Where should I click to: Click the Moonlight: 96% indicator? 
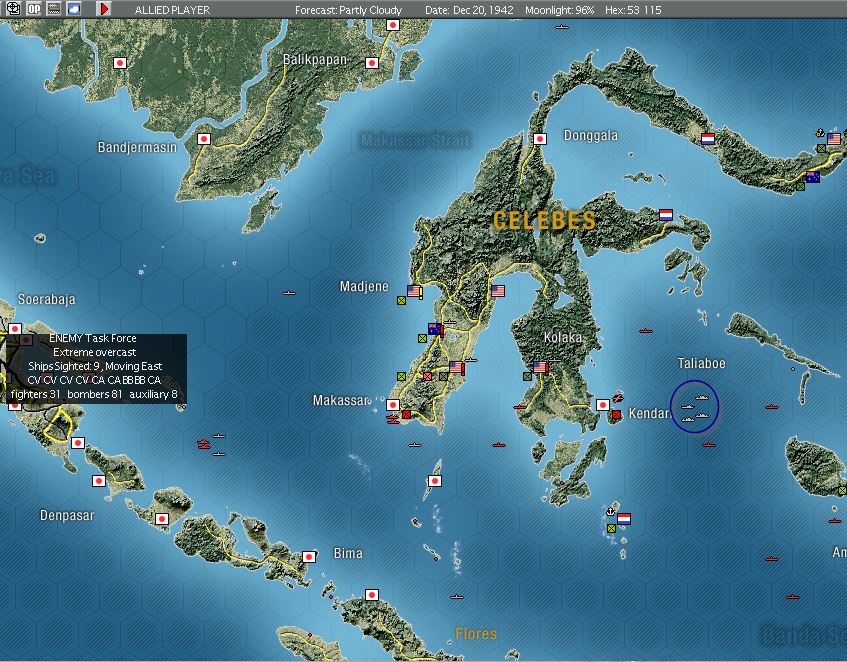tap(559, 10)
